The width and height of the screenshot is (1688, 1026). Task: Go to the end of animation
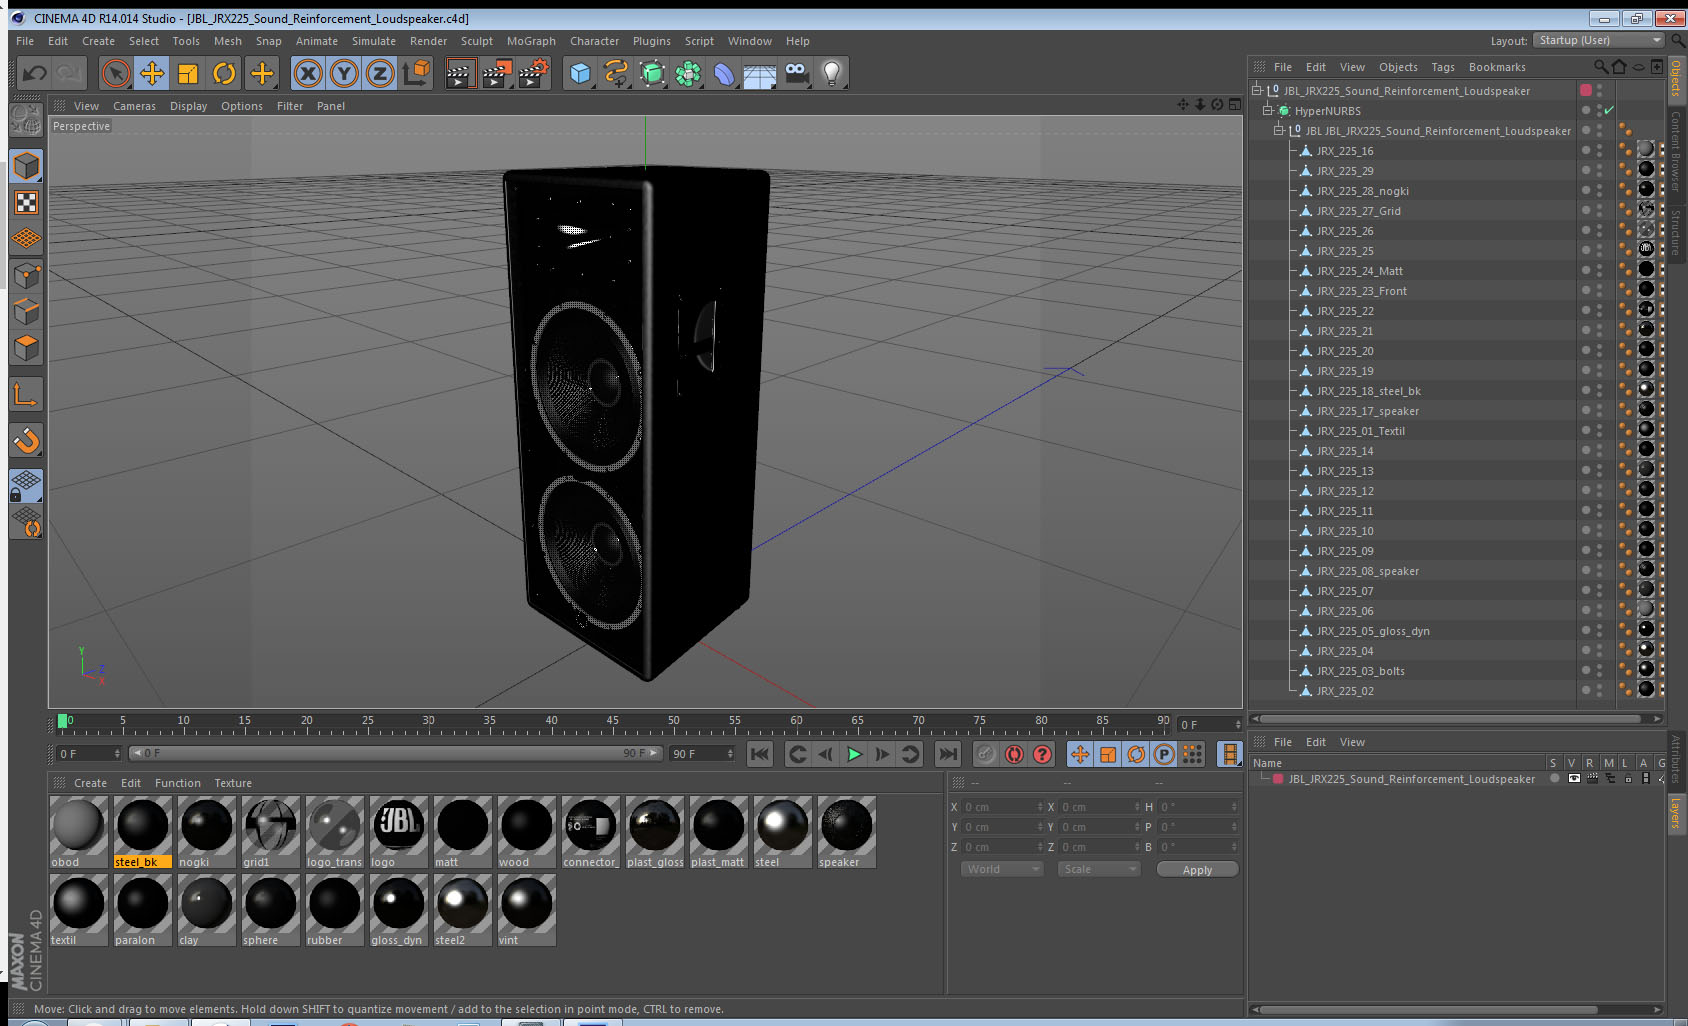(x=948, y=754)
